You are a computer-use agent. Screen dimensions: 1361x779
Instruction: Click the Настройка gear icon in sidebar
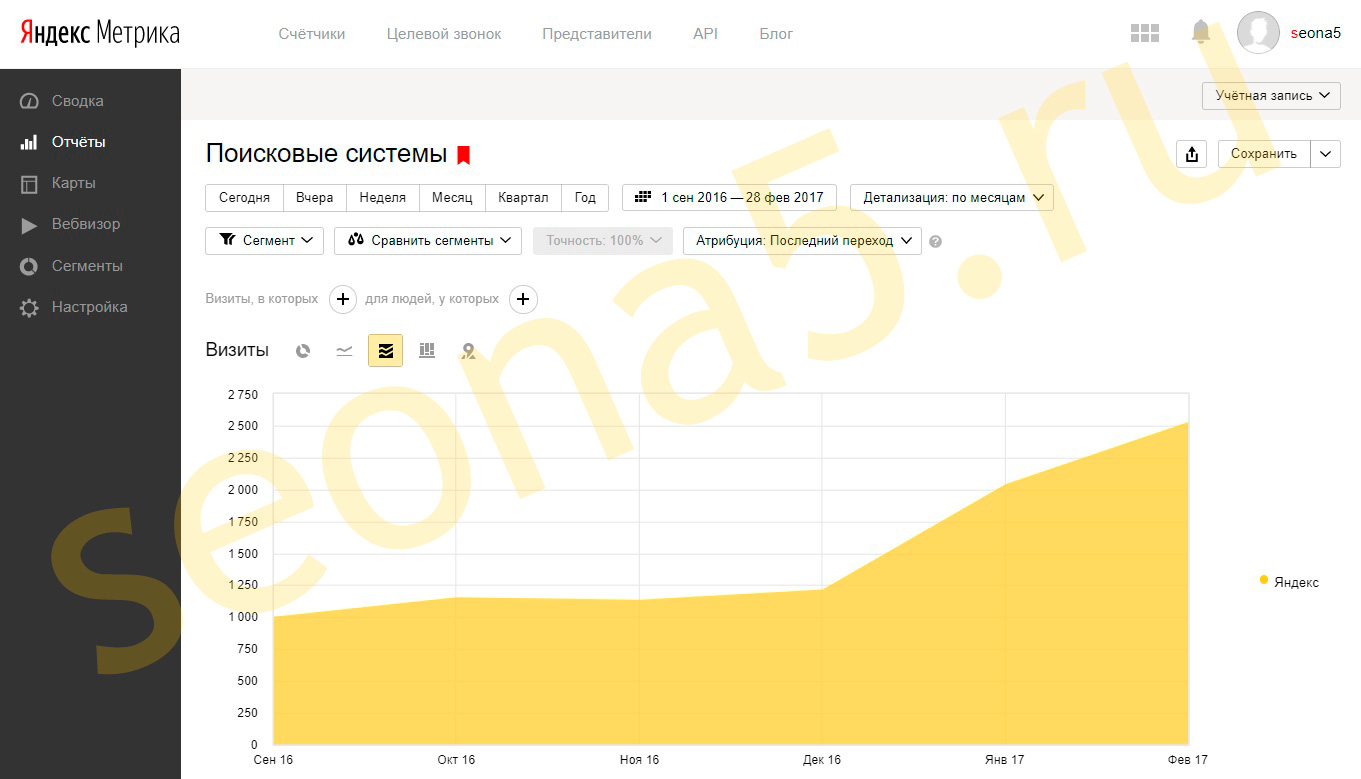(29, 308)
